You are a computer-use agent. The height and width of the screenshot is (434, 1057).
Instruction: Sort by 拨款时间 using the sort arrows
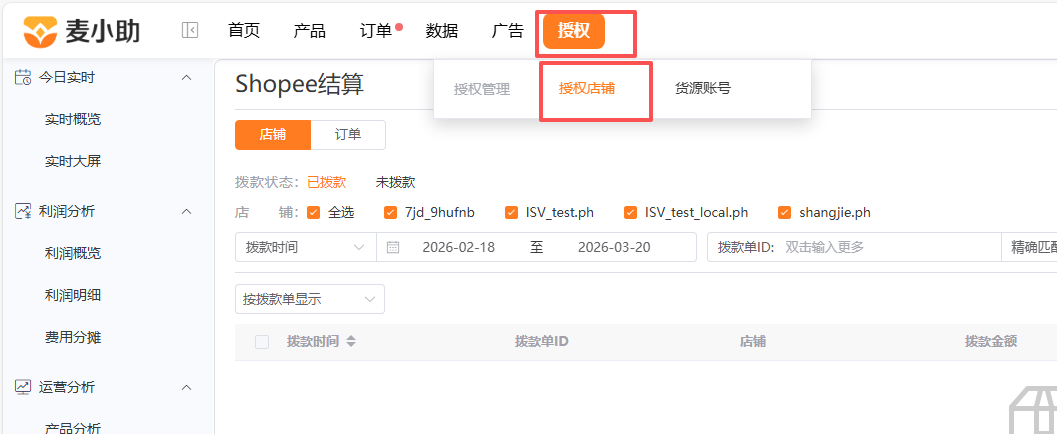coord(351,342)
